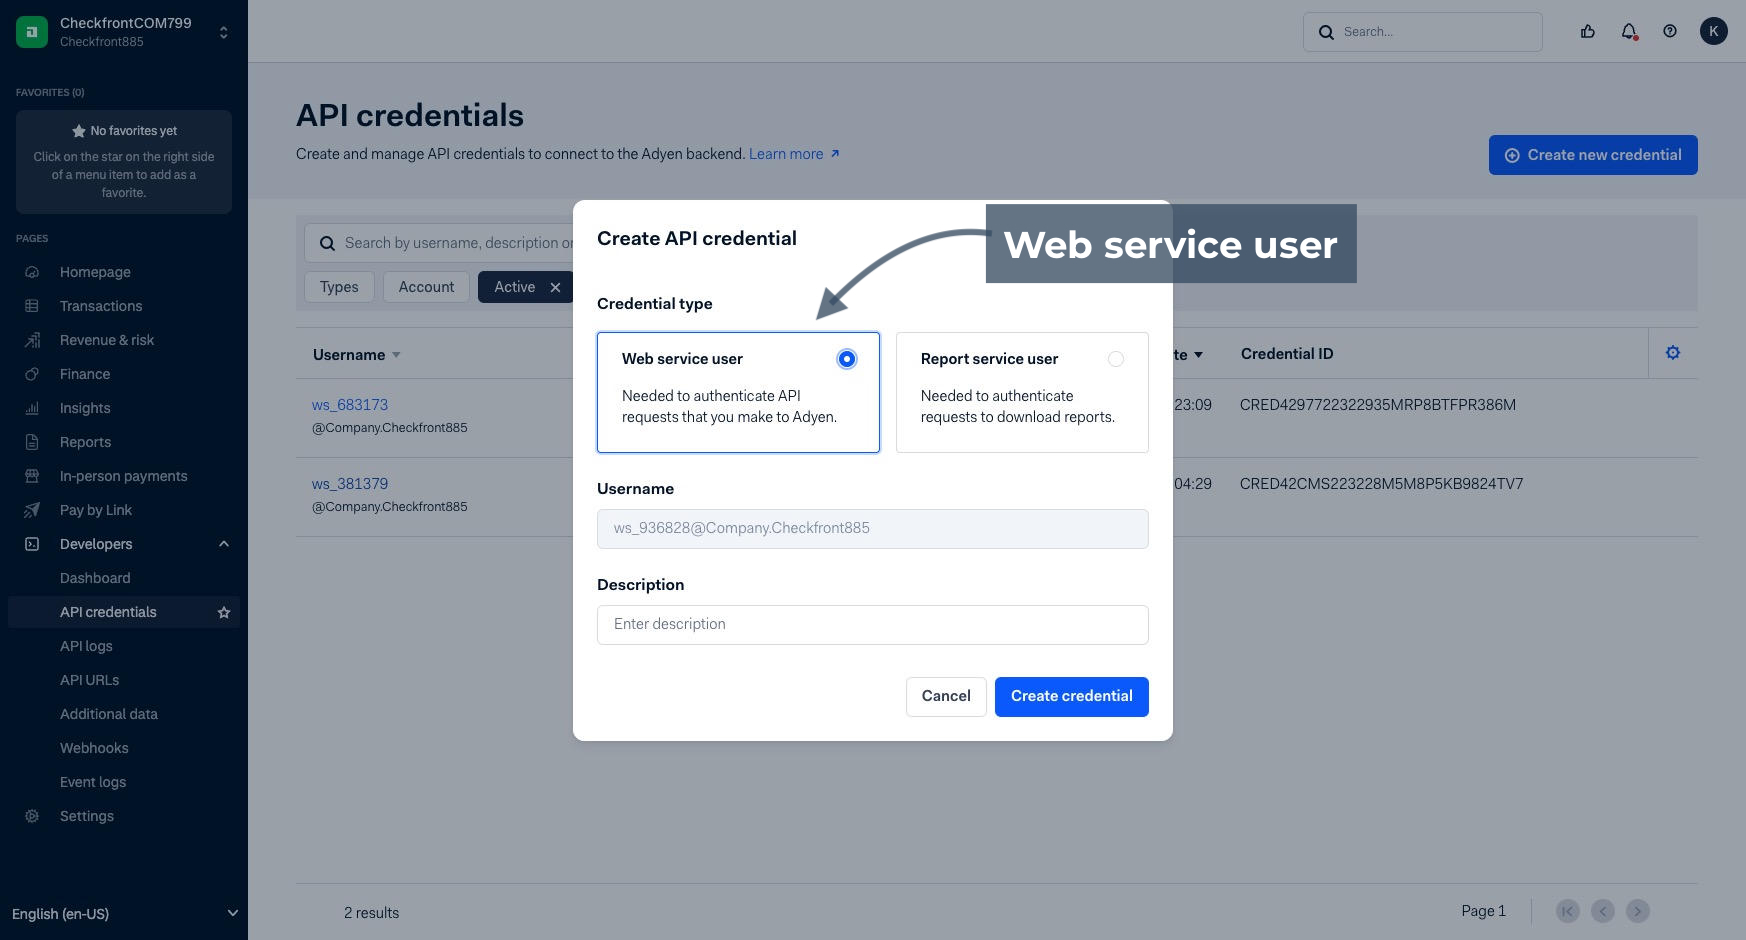Click the Revenue & risk sidebar icon
The image size is (1746, 940).
coord(32,340)
